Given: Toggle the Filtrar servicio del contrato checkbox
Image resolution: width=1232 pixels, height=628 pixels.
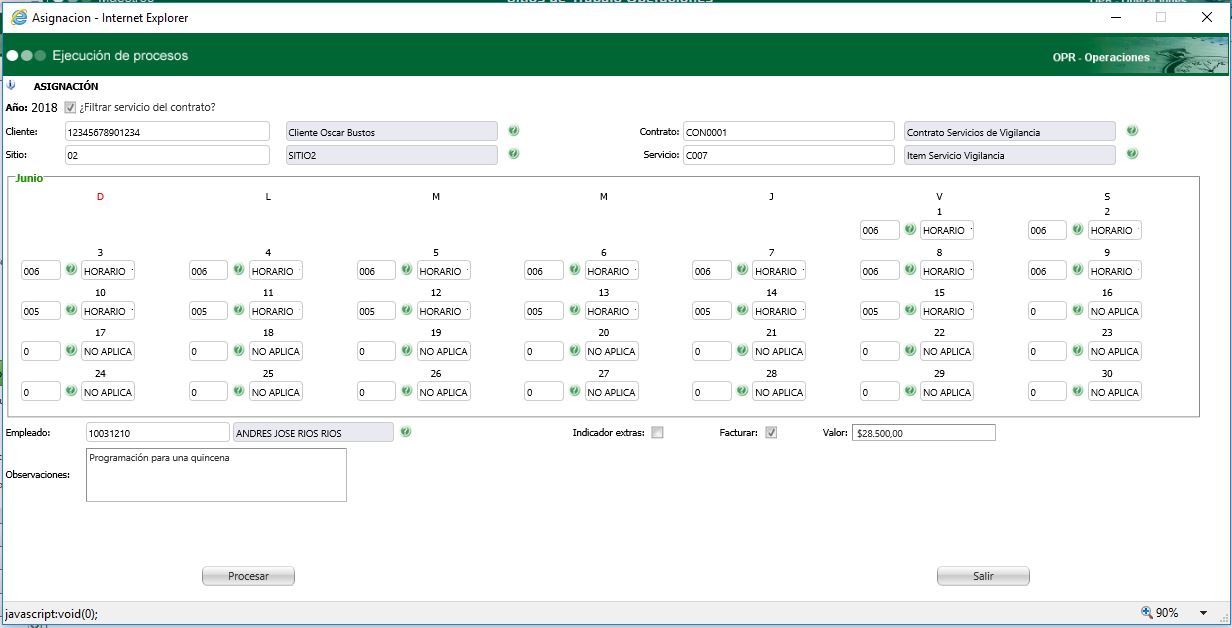Looking at the screenshot, I should (70, 107).
